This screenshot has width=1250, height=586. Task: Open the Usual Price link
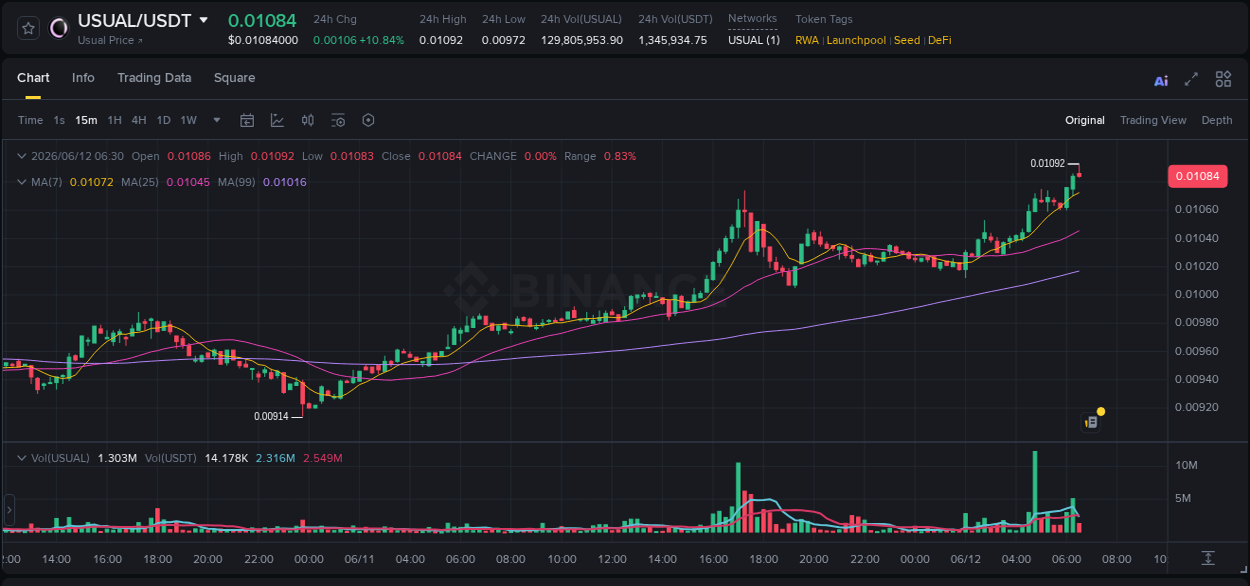(110, 40)
